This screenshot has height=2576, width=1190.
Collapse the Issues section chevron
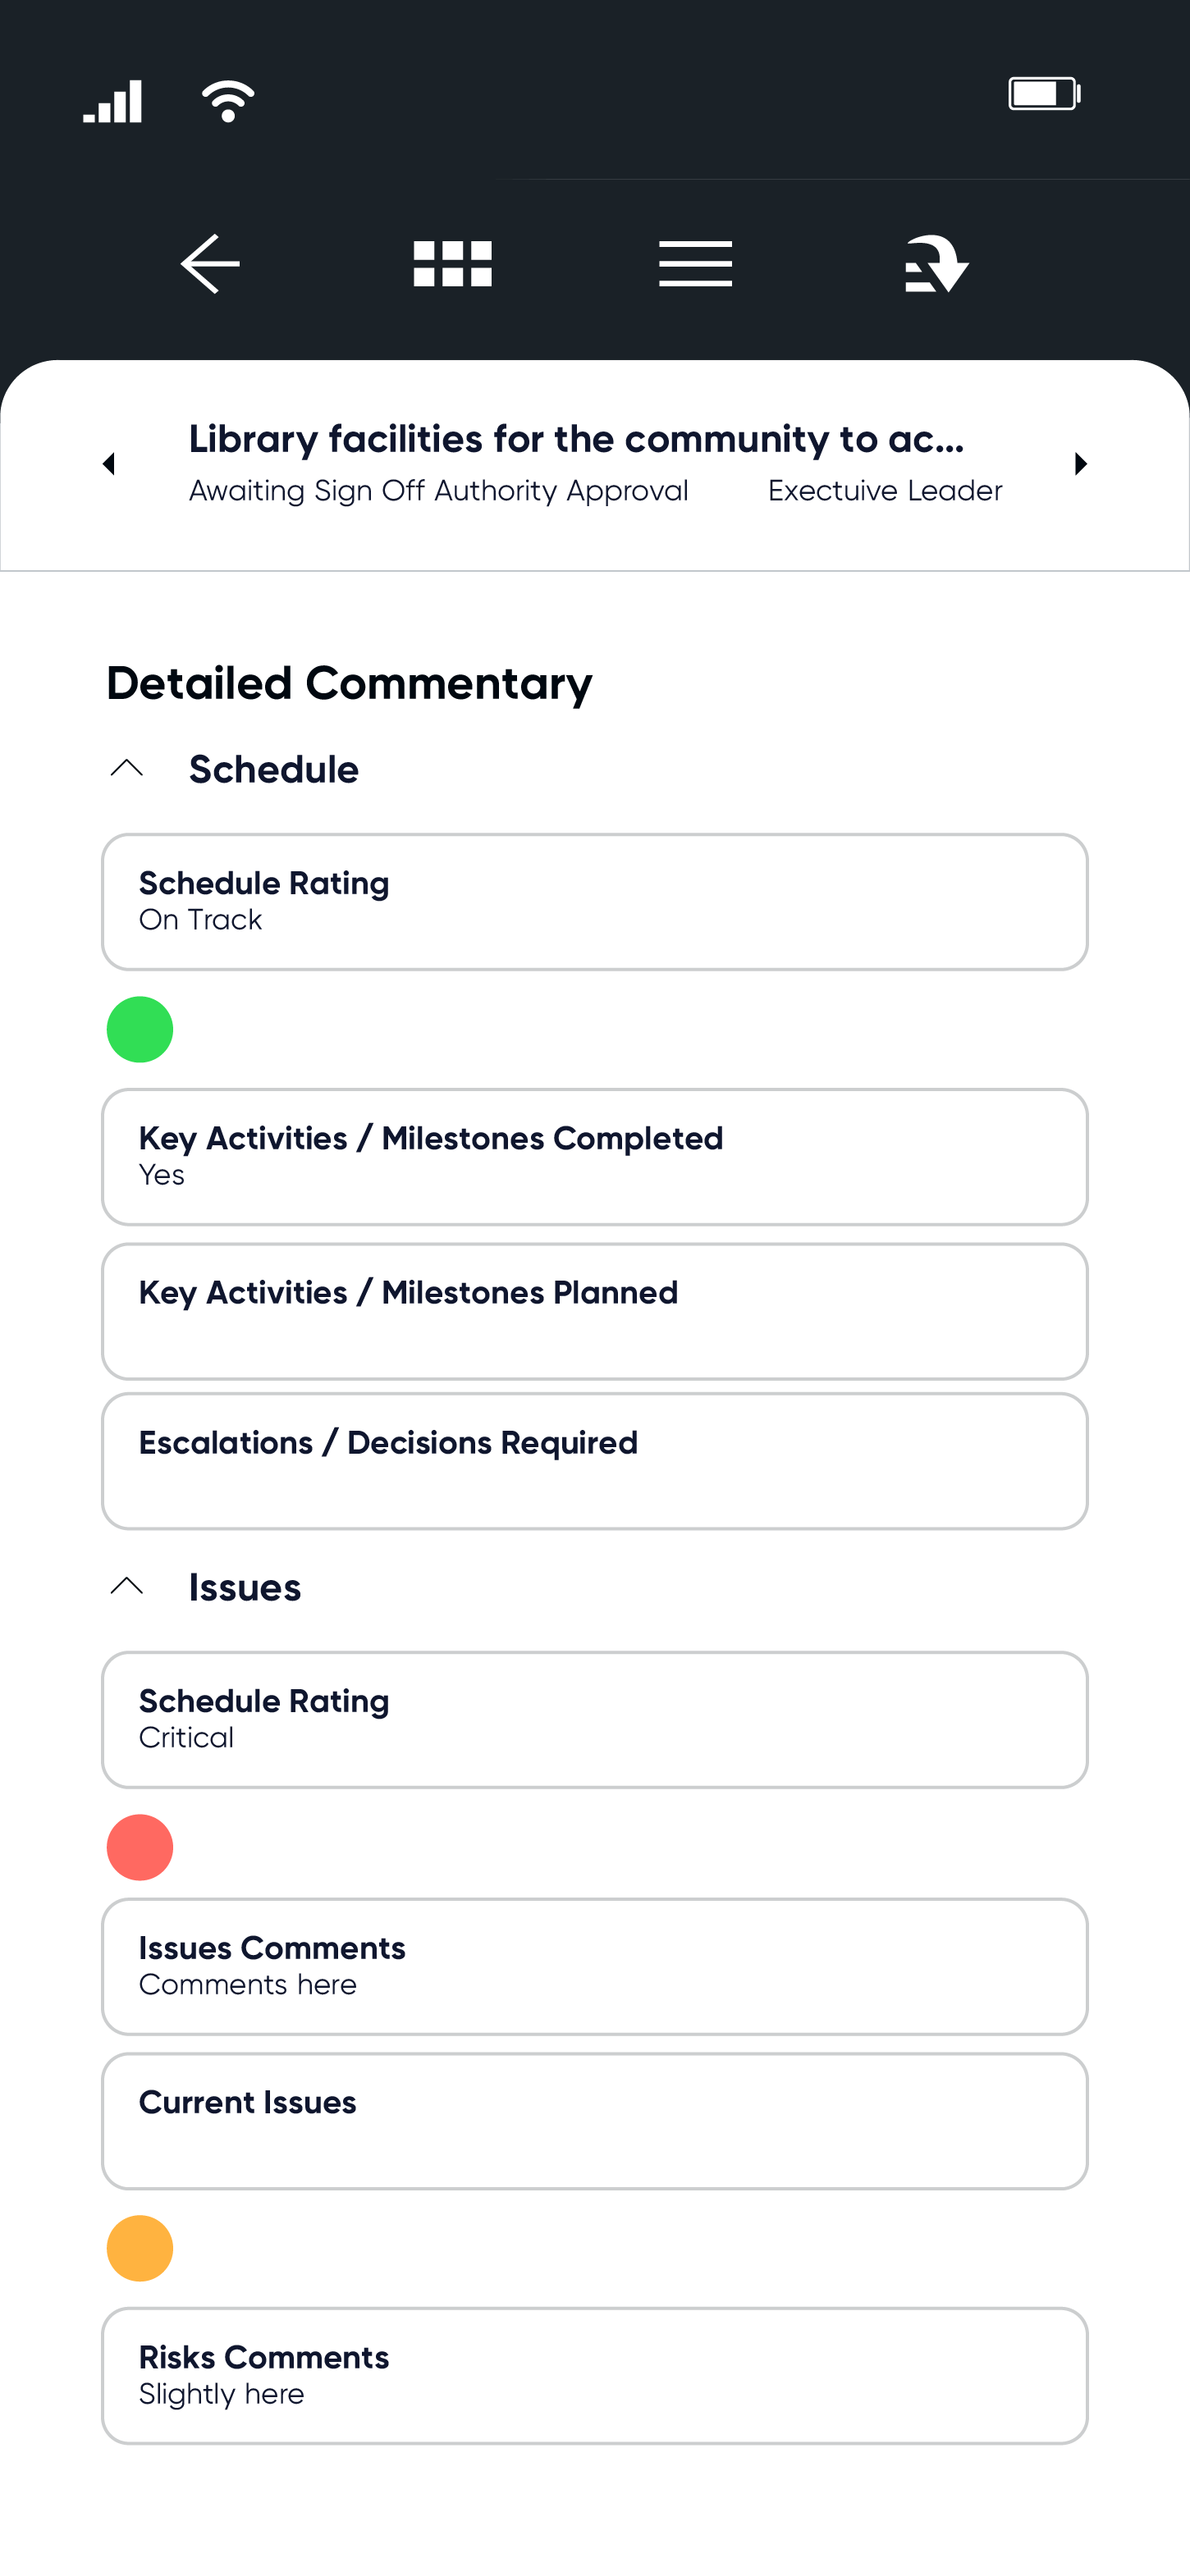point(127,1586)
